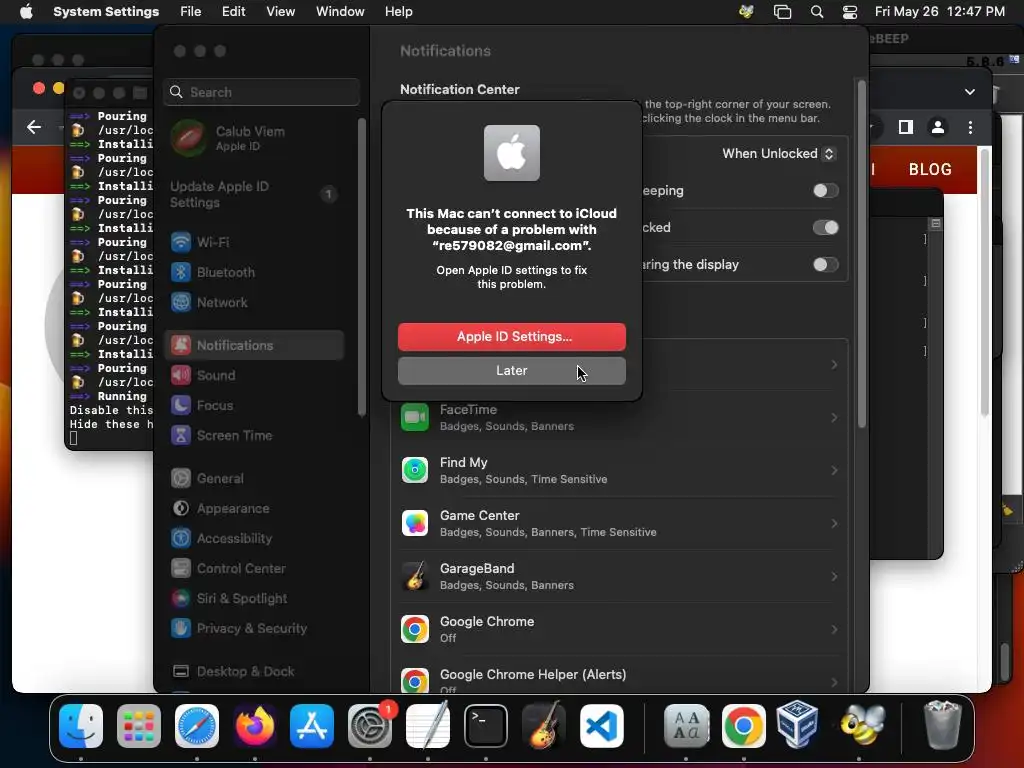Toggle Chrome side panel icon

905,127
